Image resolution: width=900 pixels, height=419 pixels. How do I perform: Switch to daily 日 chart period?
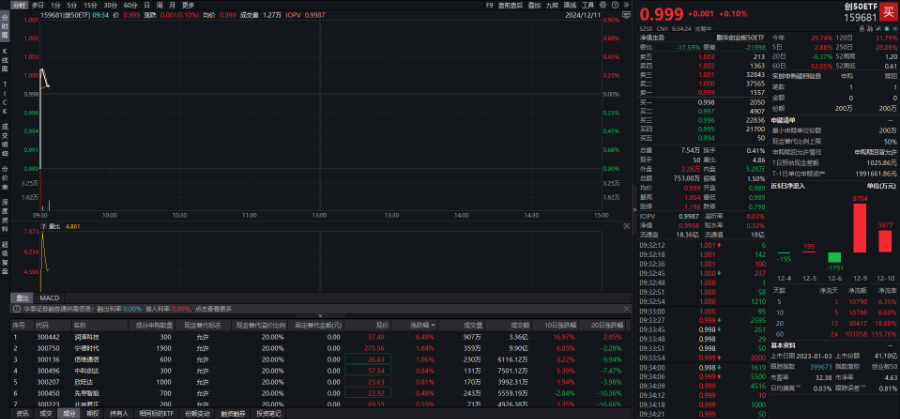coord(146,5)
